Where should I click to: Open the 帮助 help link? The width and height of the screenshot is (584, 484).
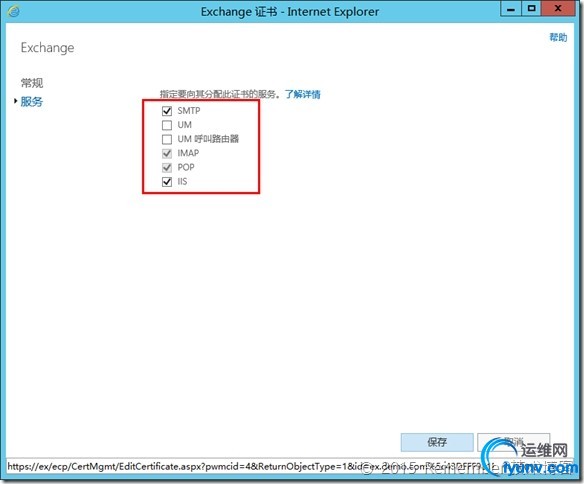(558, 37)
